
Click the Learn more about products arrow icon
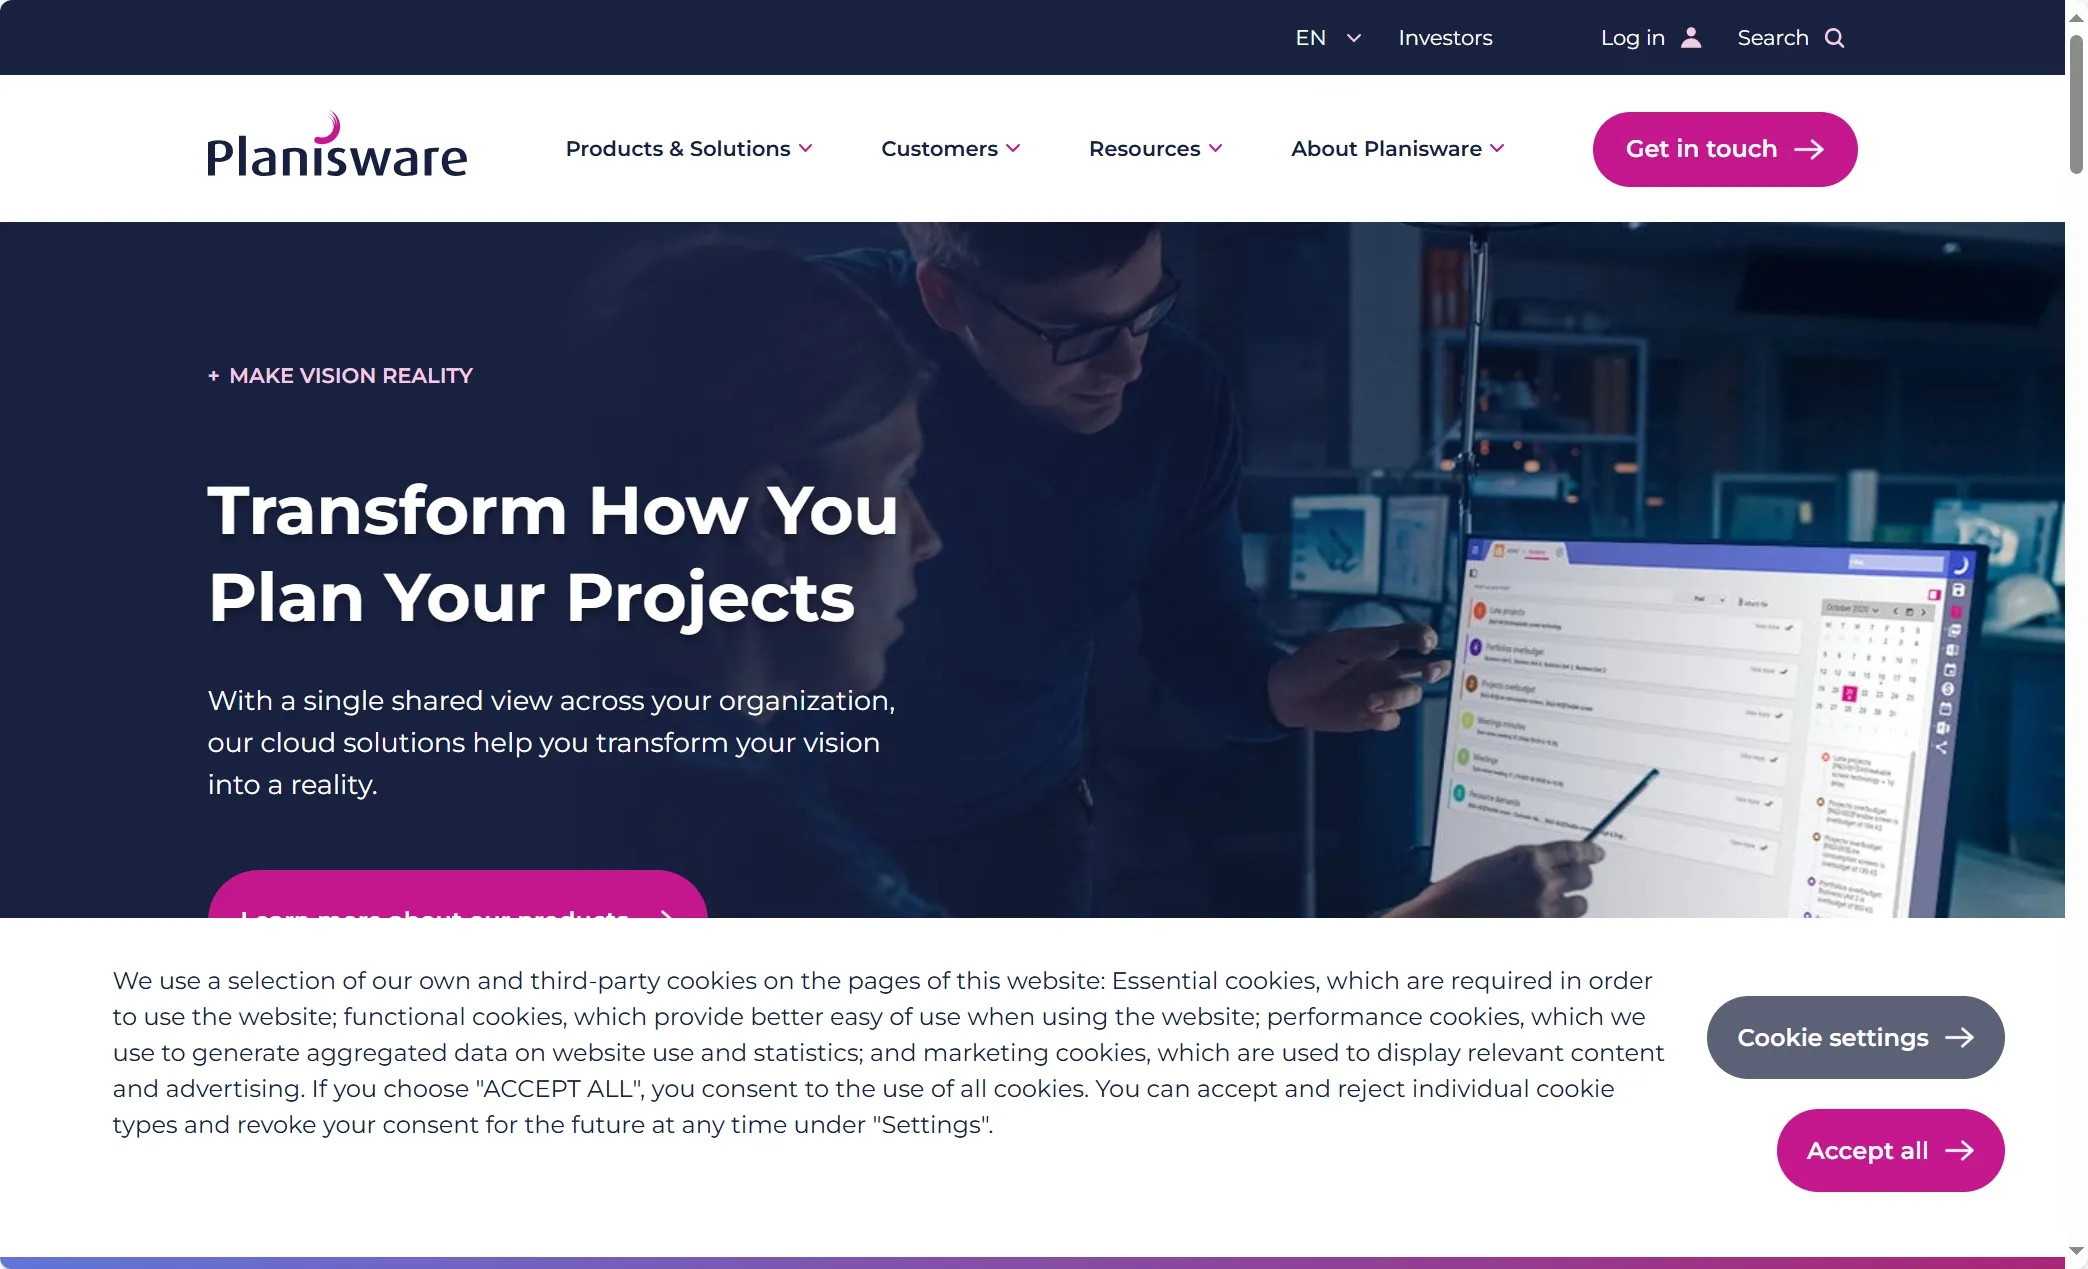667,917
